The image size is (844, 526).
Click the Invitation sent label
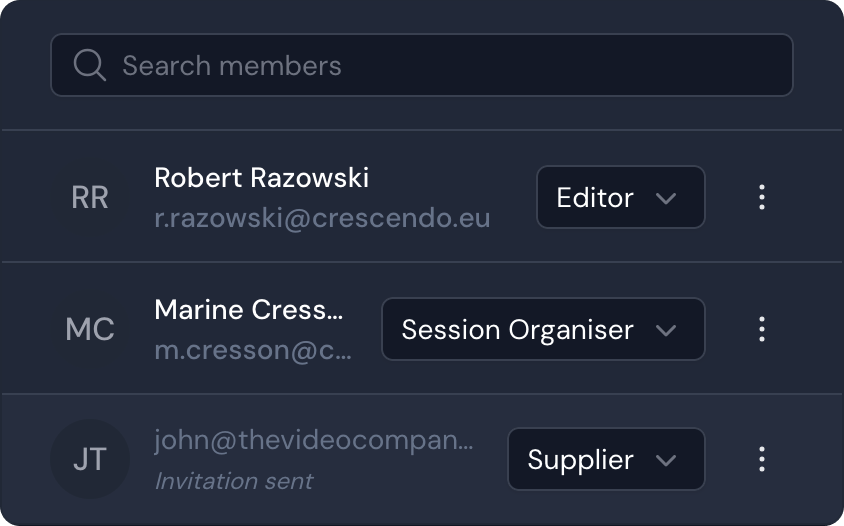click(x=234, y=481)
